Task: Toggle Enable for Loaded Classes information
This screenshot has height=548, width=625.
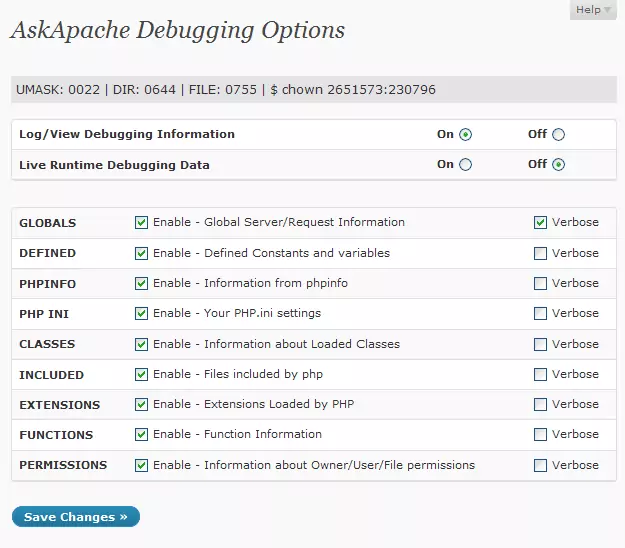Action: 142,344
